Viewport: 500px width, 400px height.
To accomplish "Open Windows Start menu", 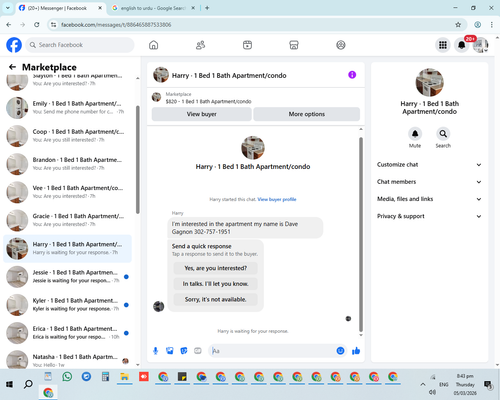I will pos(9,384).
